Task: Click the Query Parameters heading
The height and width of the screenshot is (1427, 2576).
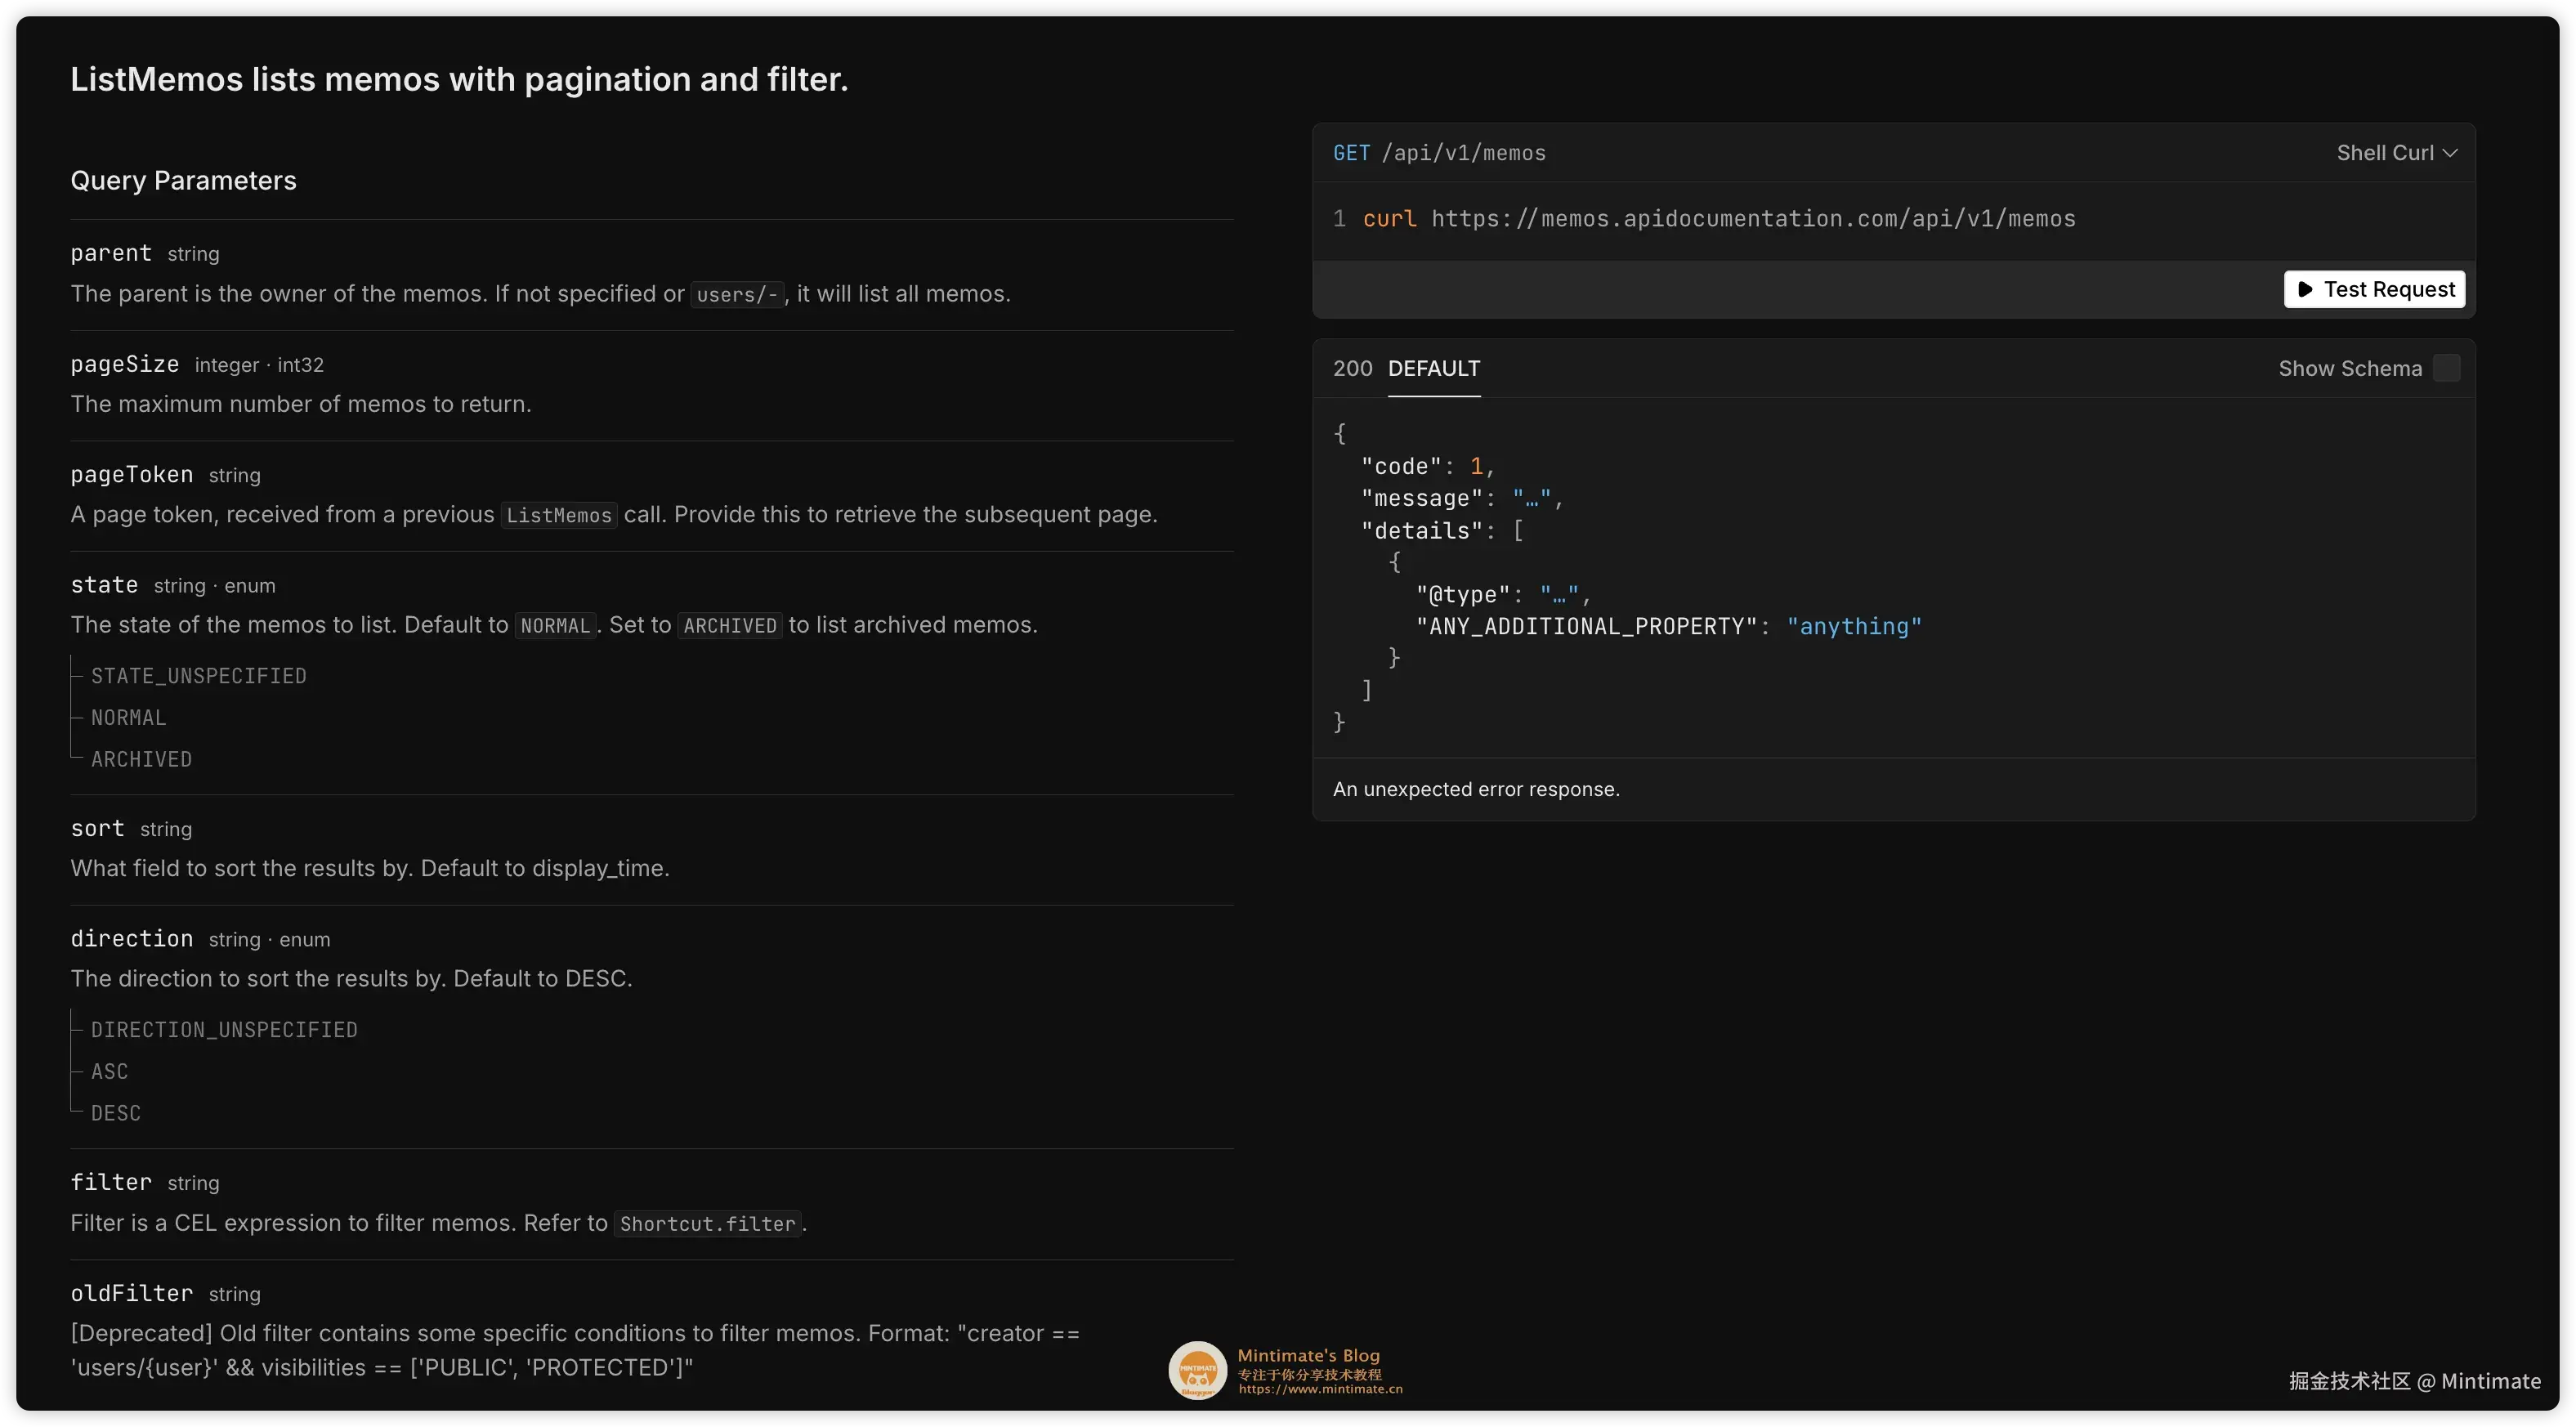Action: [183, 180]
